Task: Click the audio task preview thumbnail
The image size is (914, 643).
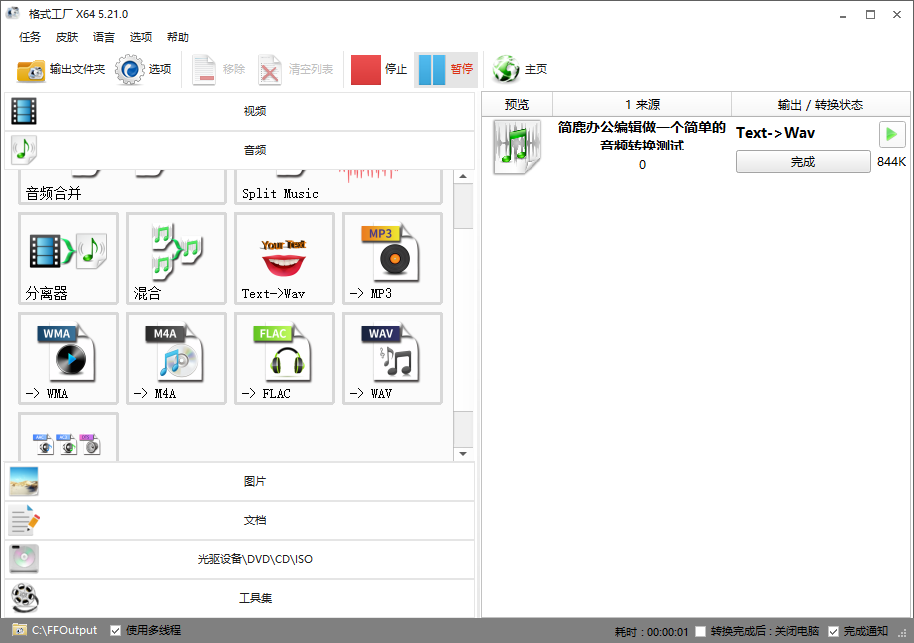Action: pyautogui.click(x=516, y=147)
